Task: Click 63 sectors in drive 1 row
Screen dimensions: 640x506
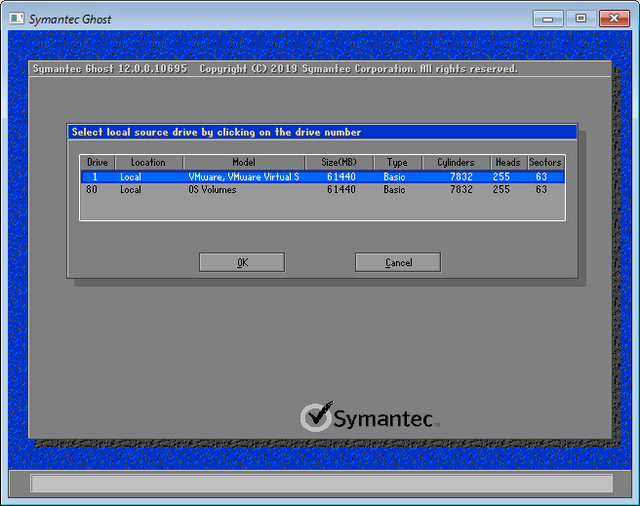Action: click(541, 177)
